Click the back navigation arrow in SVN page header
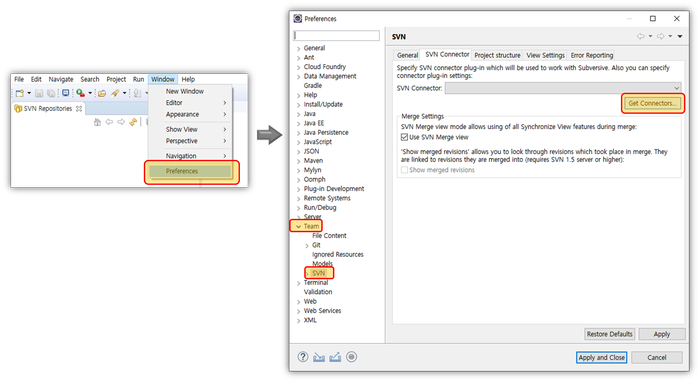Viewport: 700px width, 382px height. (641, 36)
